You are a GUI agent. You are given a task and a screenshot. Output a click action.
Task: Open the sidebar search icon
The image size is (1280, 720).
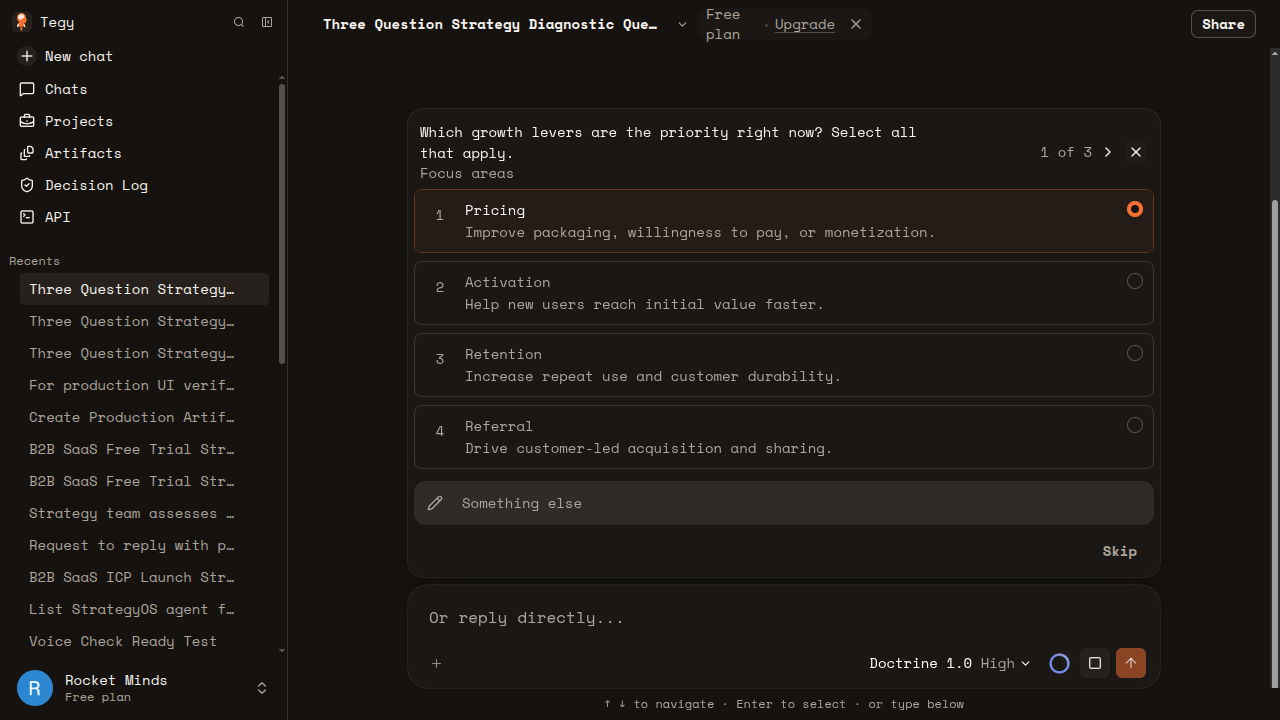pyautogui.click(x=239, y=22)
